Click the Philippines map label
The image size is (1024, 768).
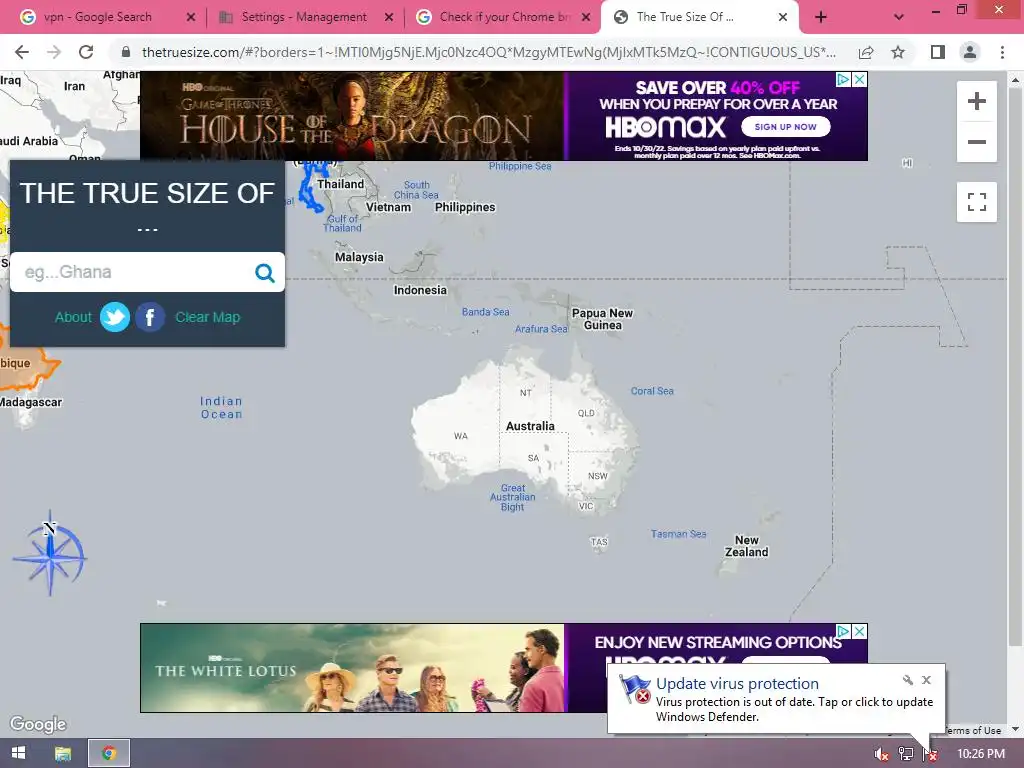pos(465,207)
